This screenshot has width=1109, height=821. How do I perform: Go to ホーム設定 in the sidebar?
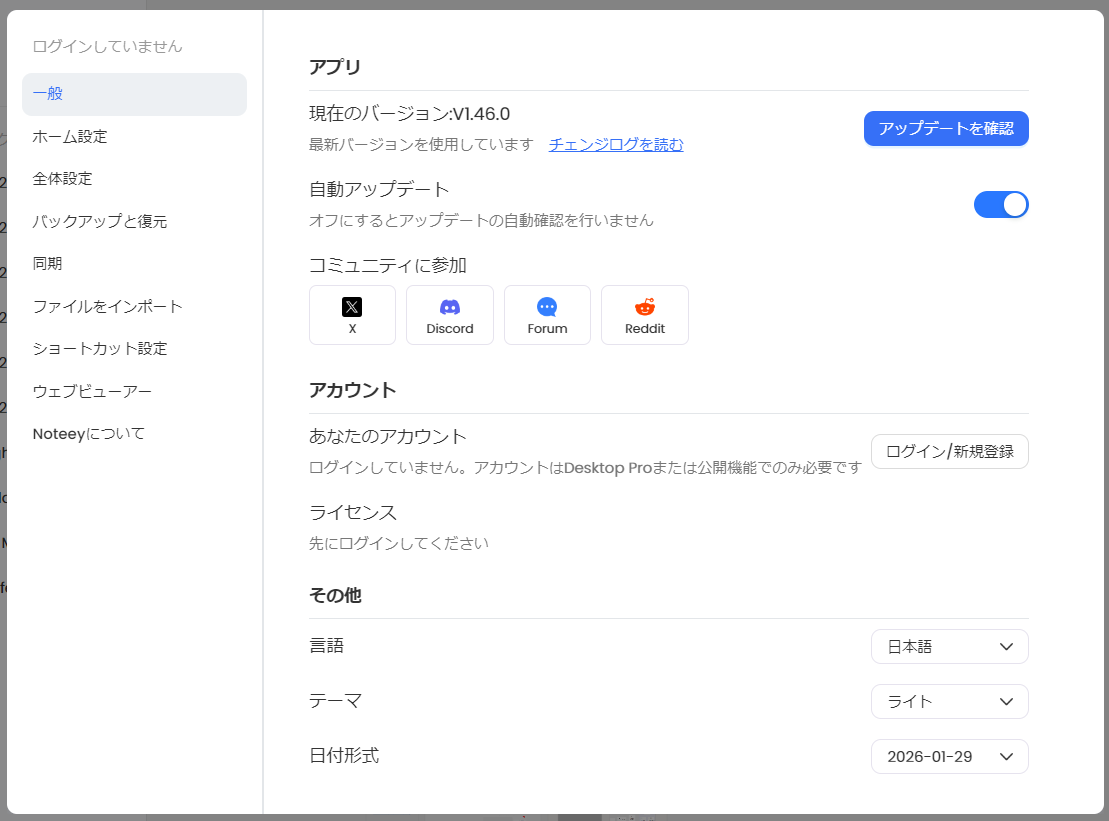pyautogui.click(x=134, y=136)
